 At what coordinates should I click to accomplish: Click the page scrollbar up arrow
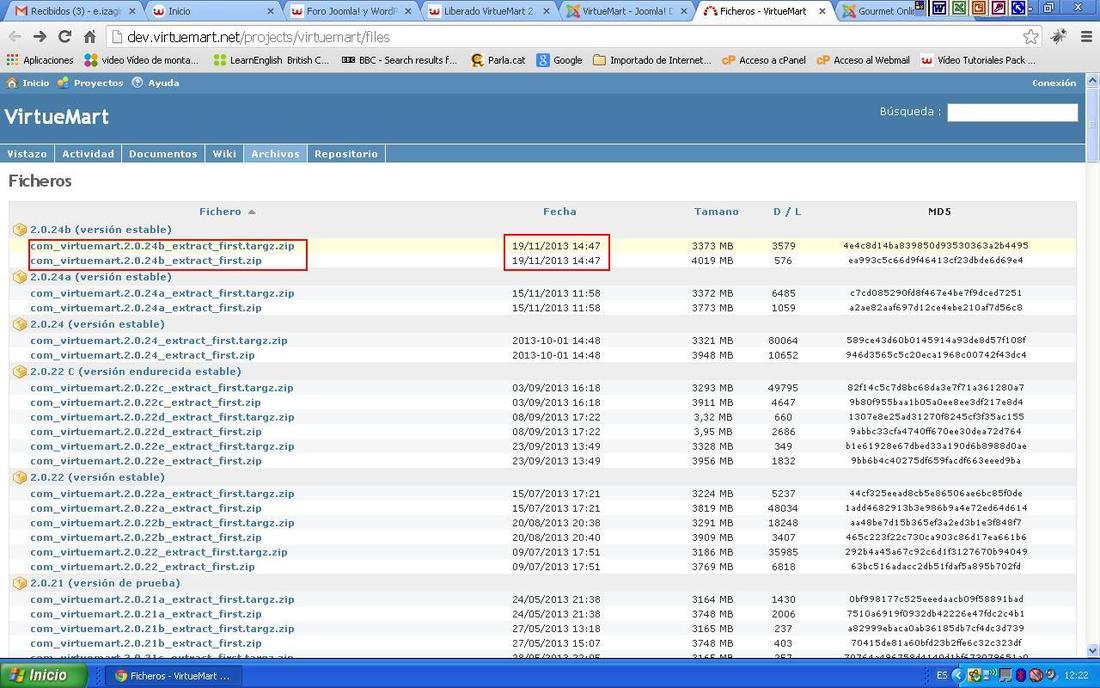1092,81
